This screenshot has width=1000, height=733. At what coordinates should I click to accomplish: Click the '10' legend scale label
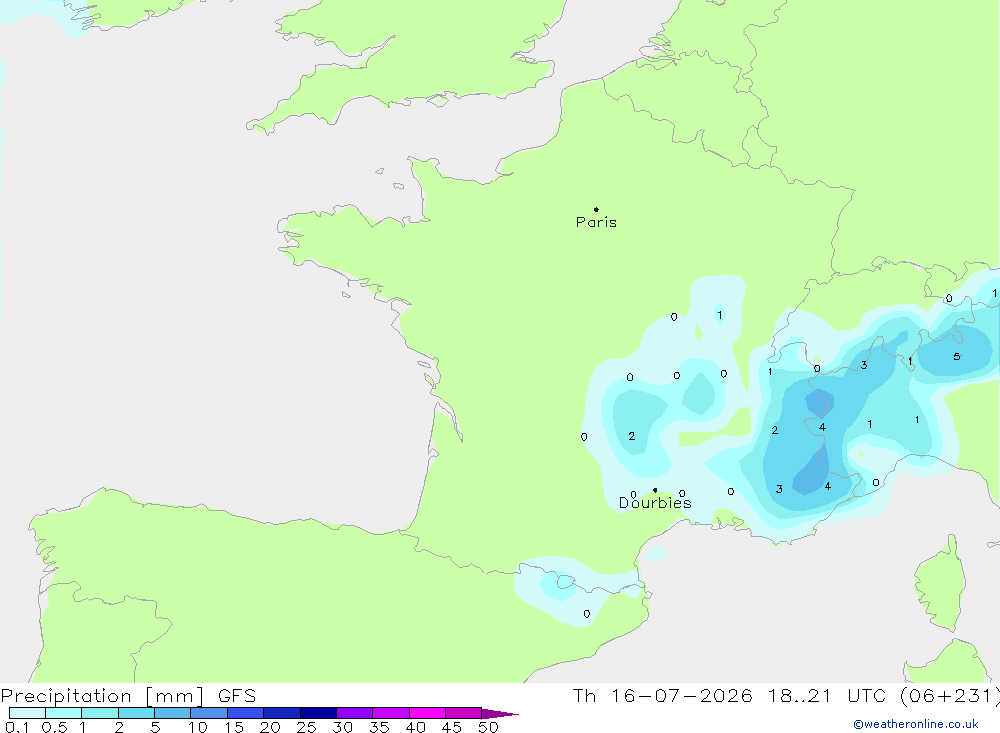tap(198, 727)
